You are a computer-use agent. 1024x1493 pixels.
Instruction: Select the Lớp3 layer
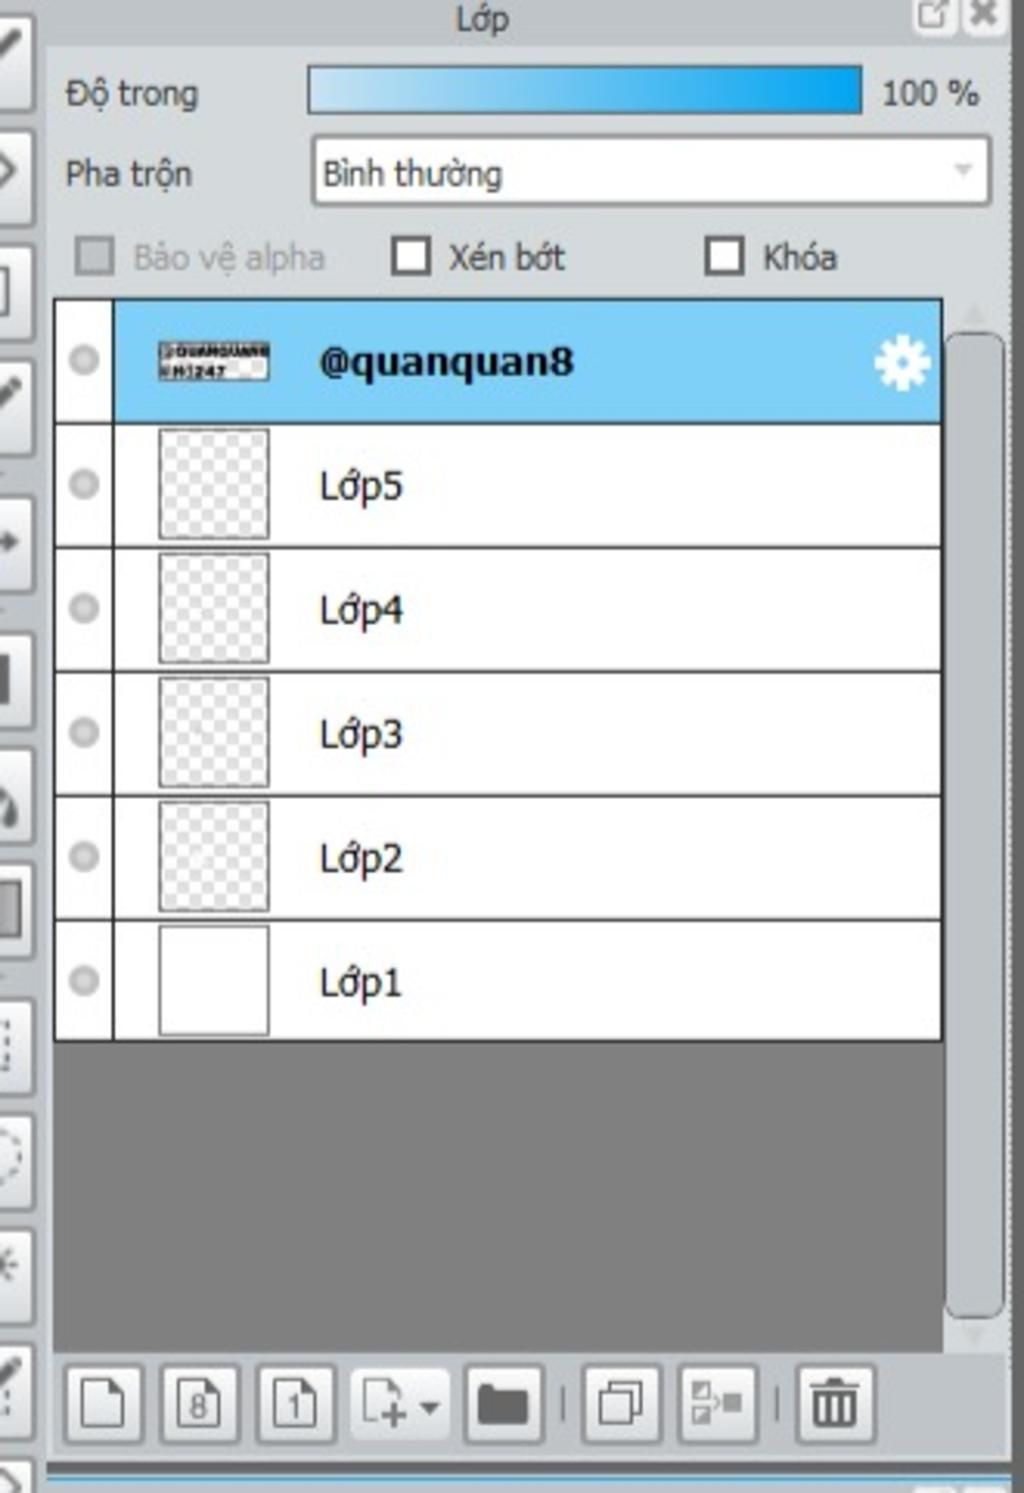coord(600,735)
